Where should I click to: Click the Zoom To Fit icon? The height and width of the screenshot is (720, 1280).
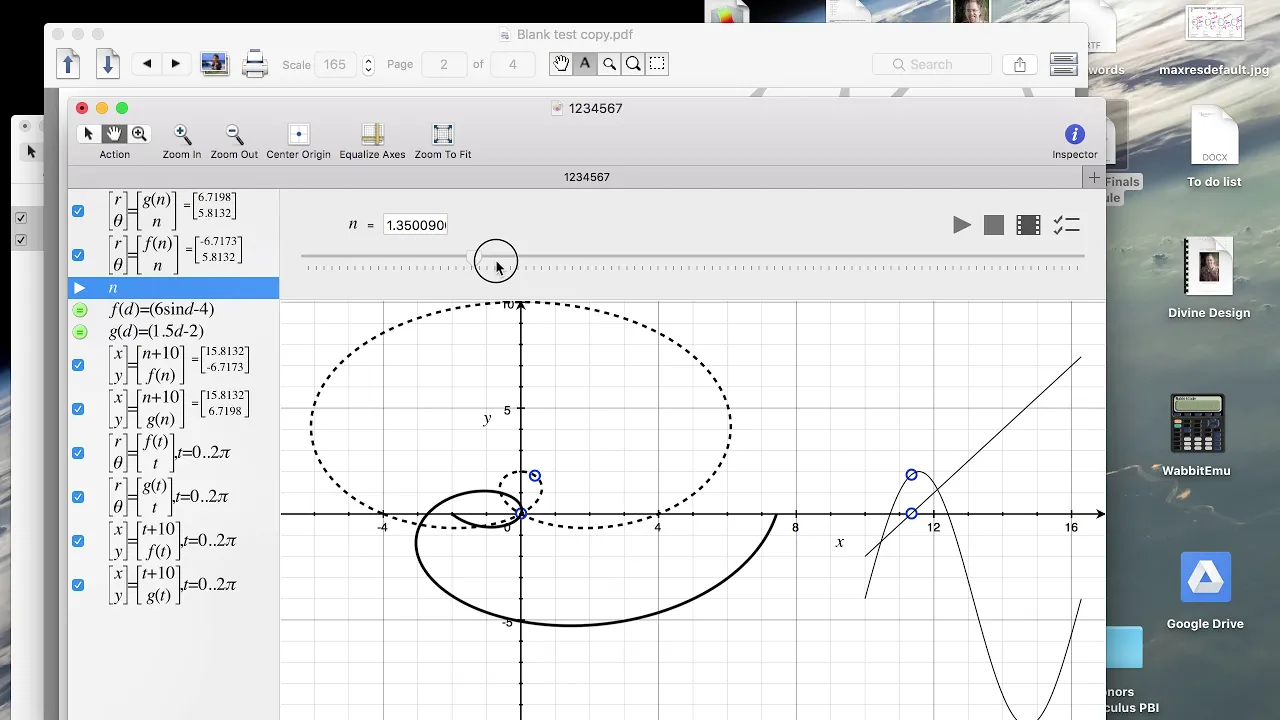(443, 134)
